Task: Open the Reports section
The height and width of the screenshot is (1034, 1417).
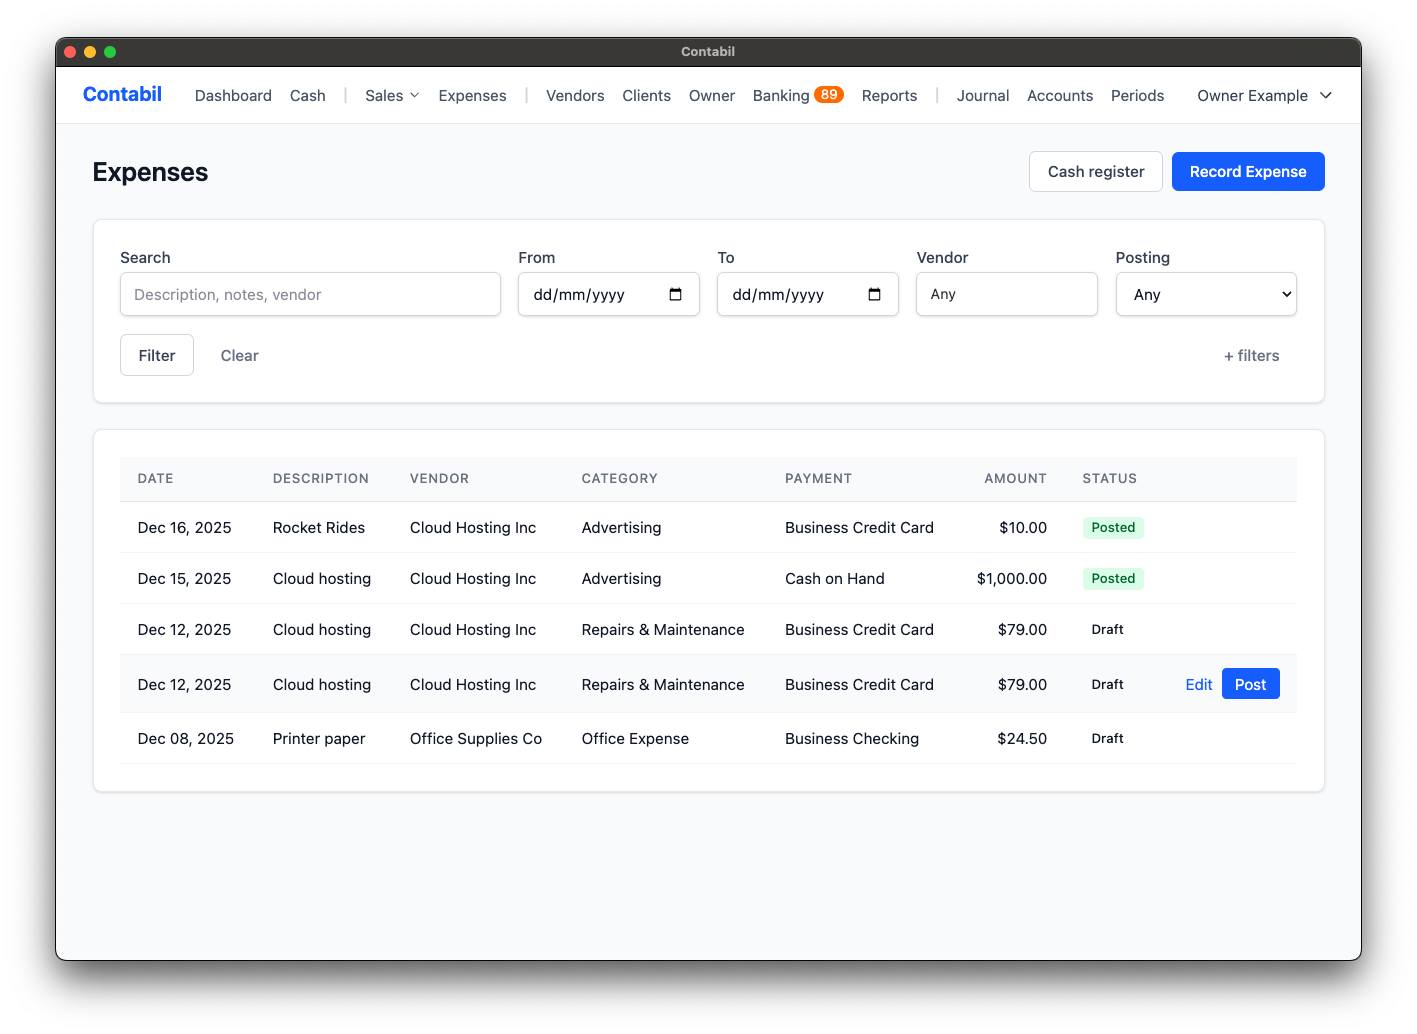Action: coord(888,95)
